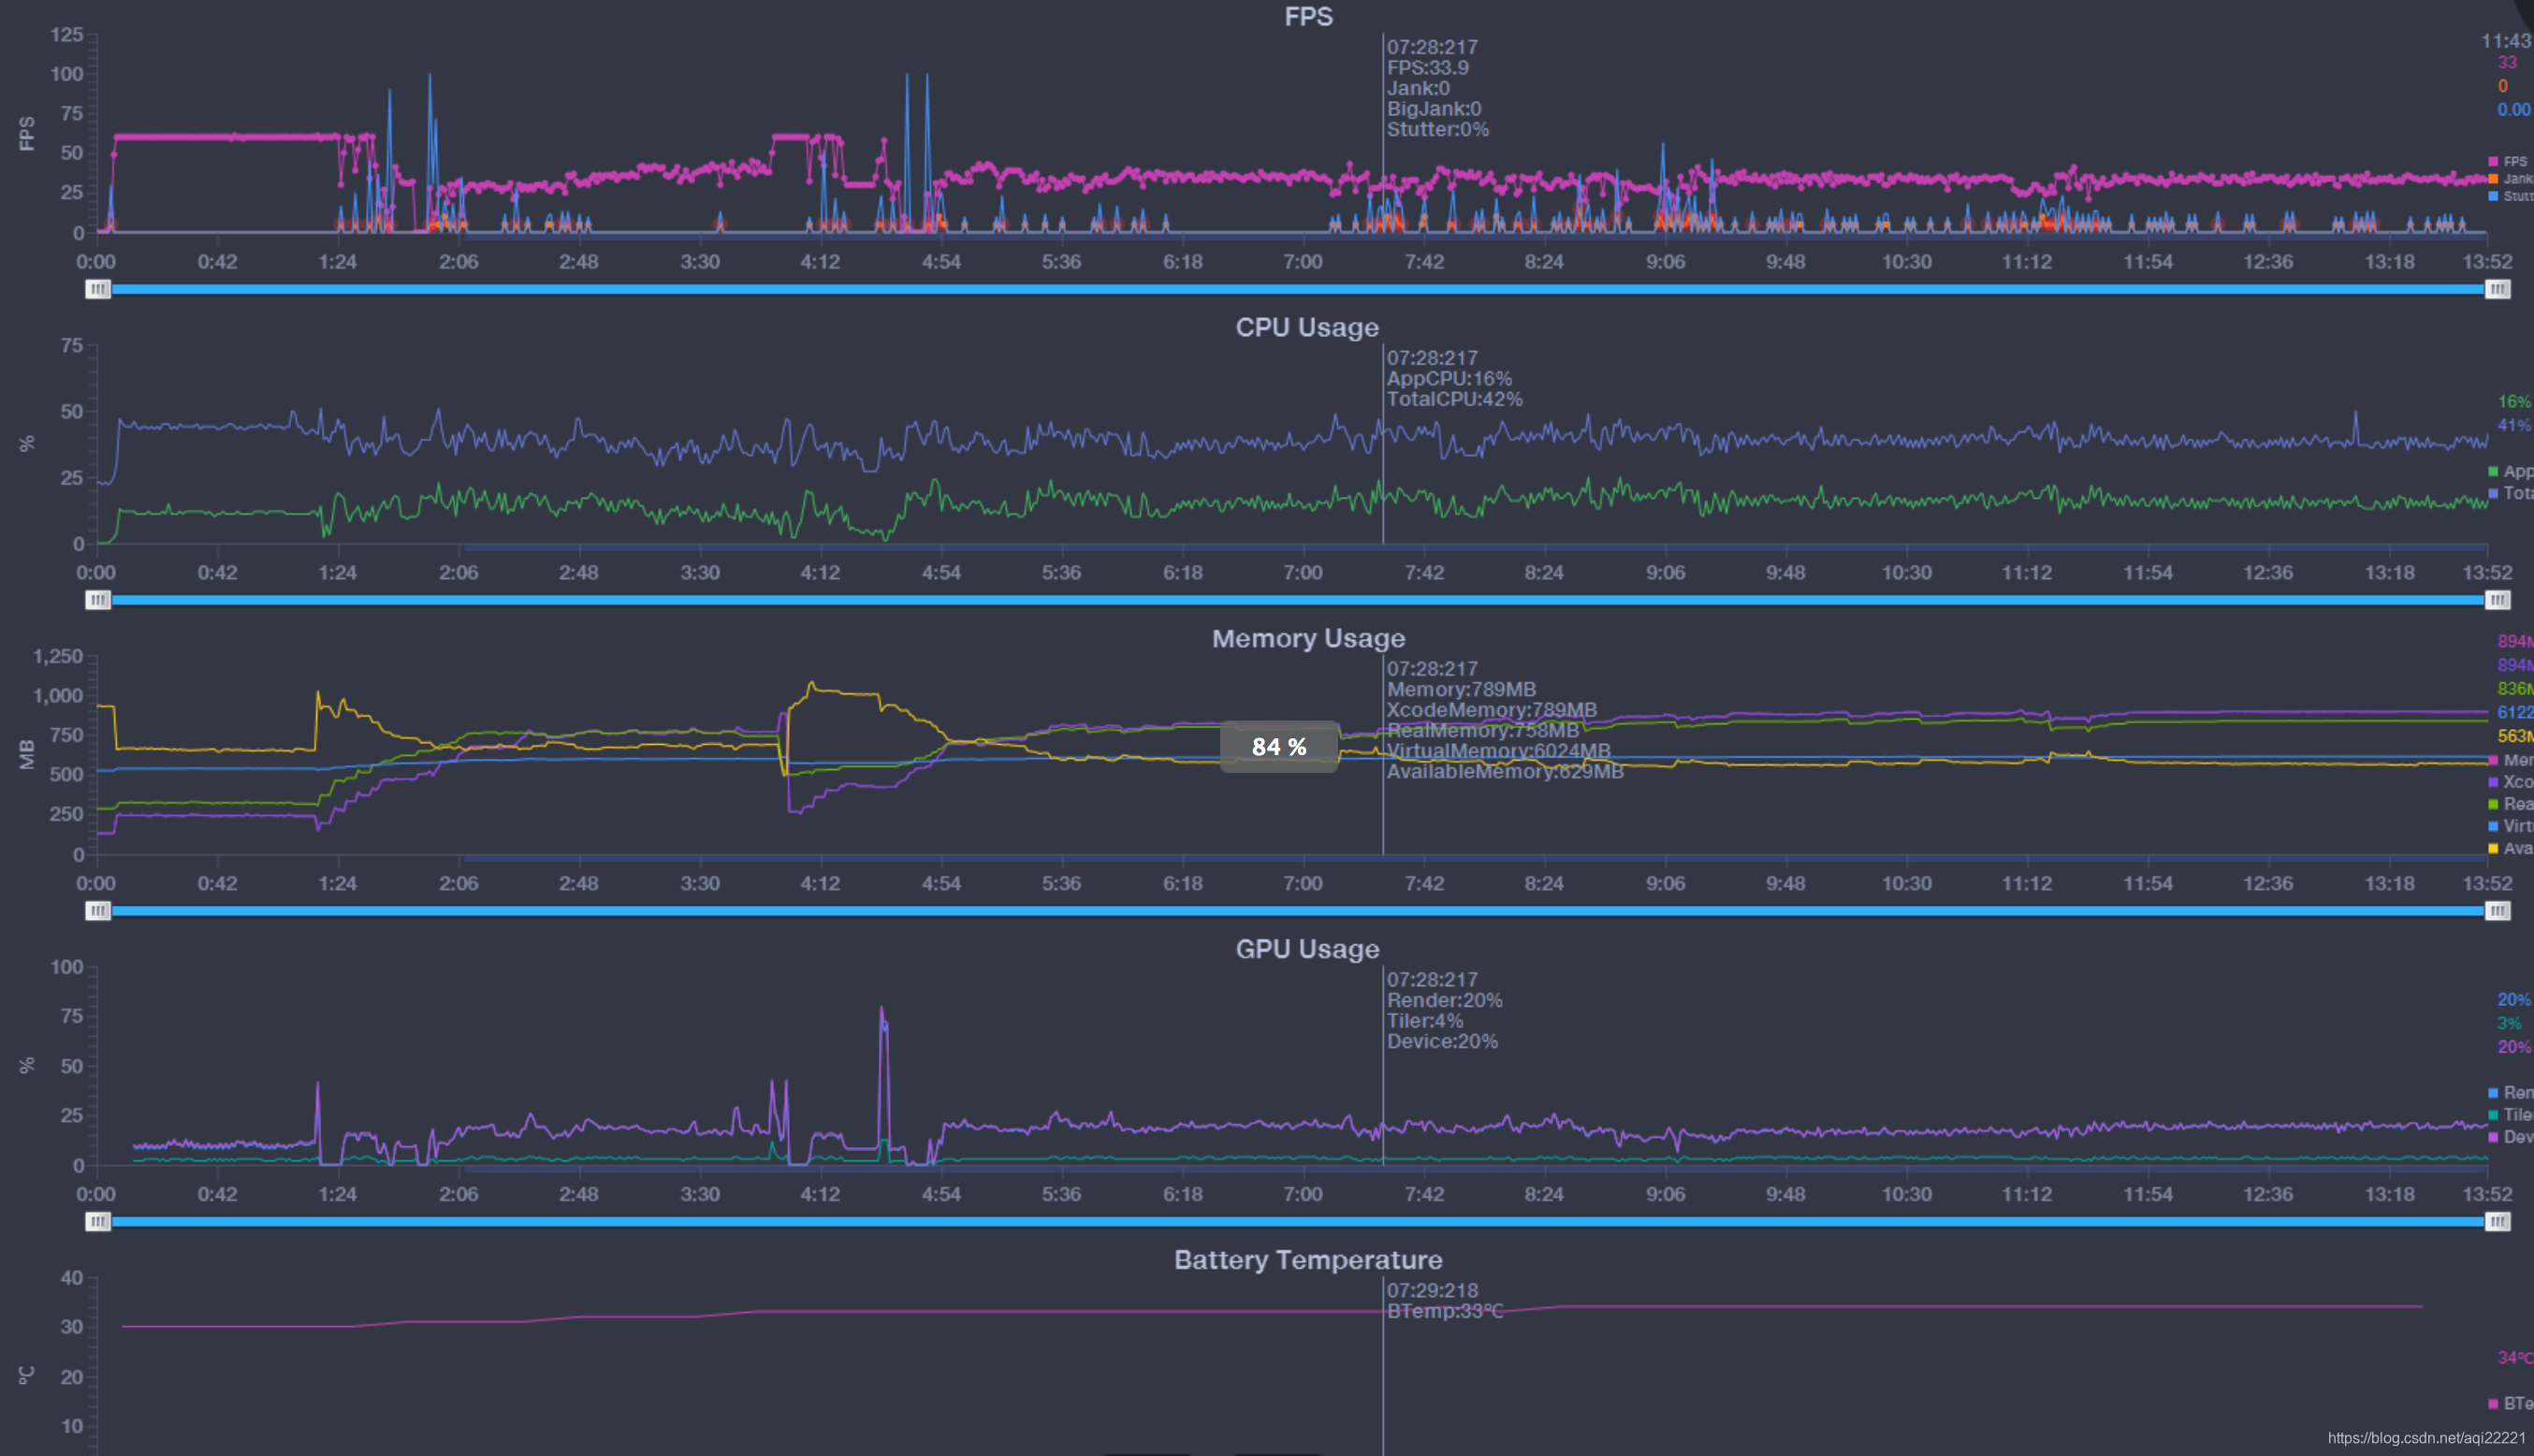Click the GPU Usage blue range bar
This screenshot has height=1456, width=2534.
[1300, 1221]
